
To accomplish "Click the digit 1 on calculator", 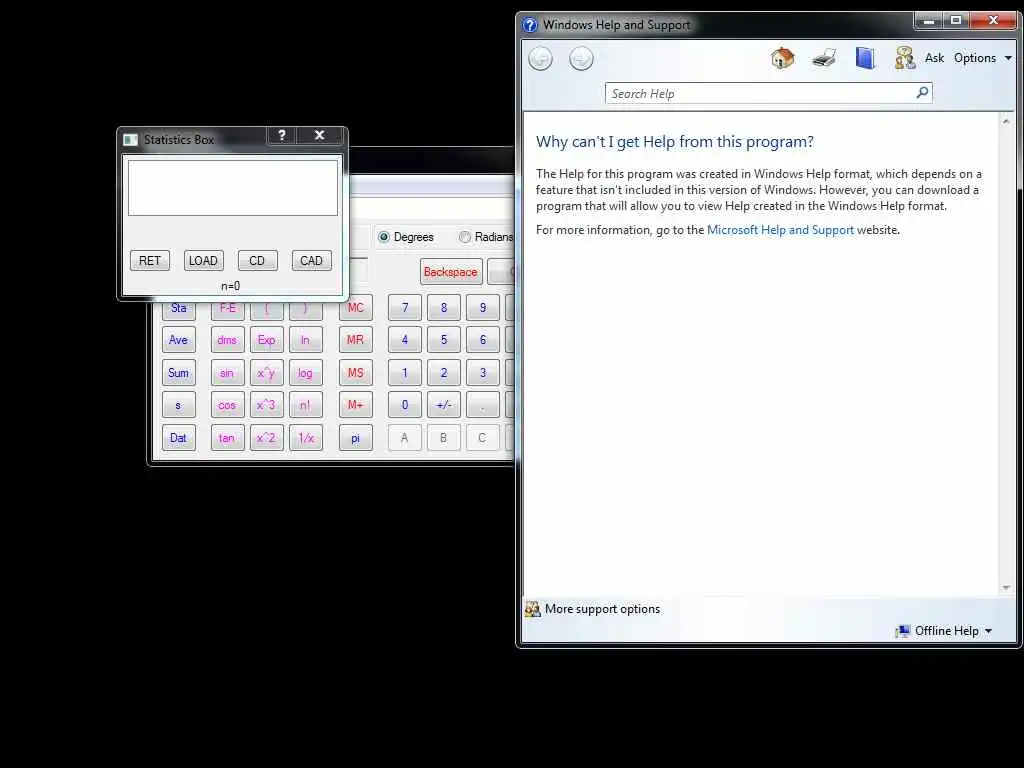I will [x=405, y=373].
